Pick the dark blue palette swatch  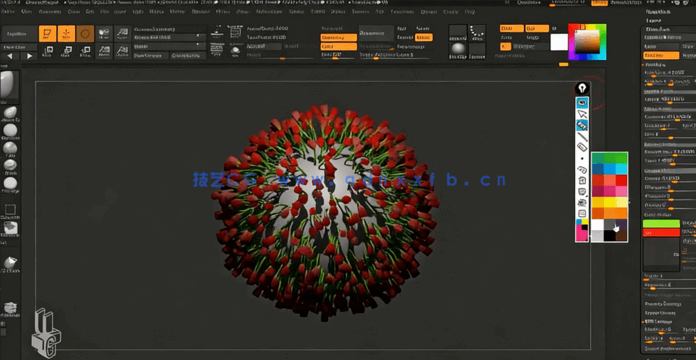[598, 169]
